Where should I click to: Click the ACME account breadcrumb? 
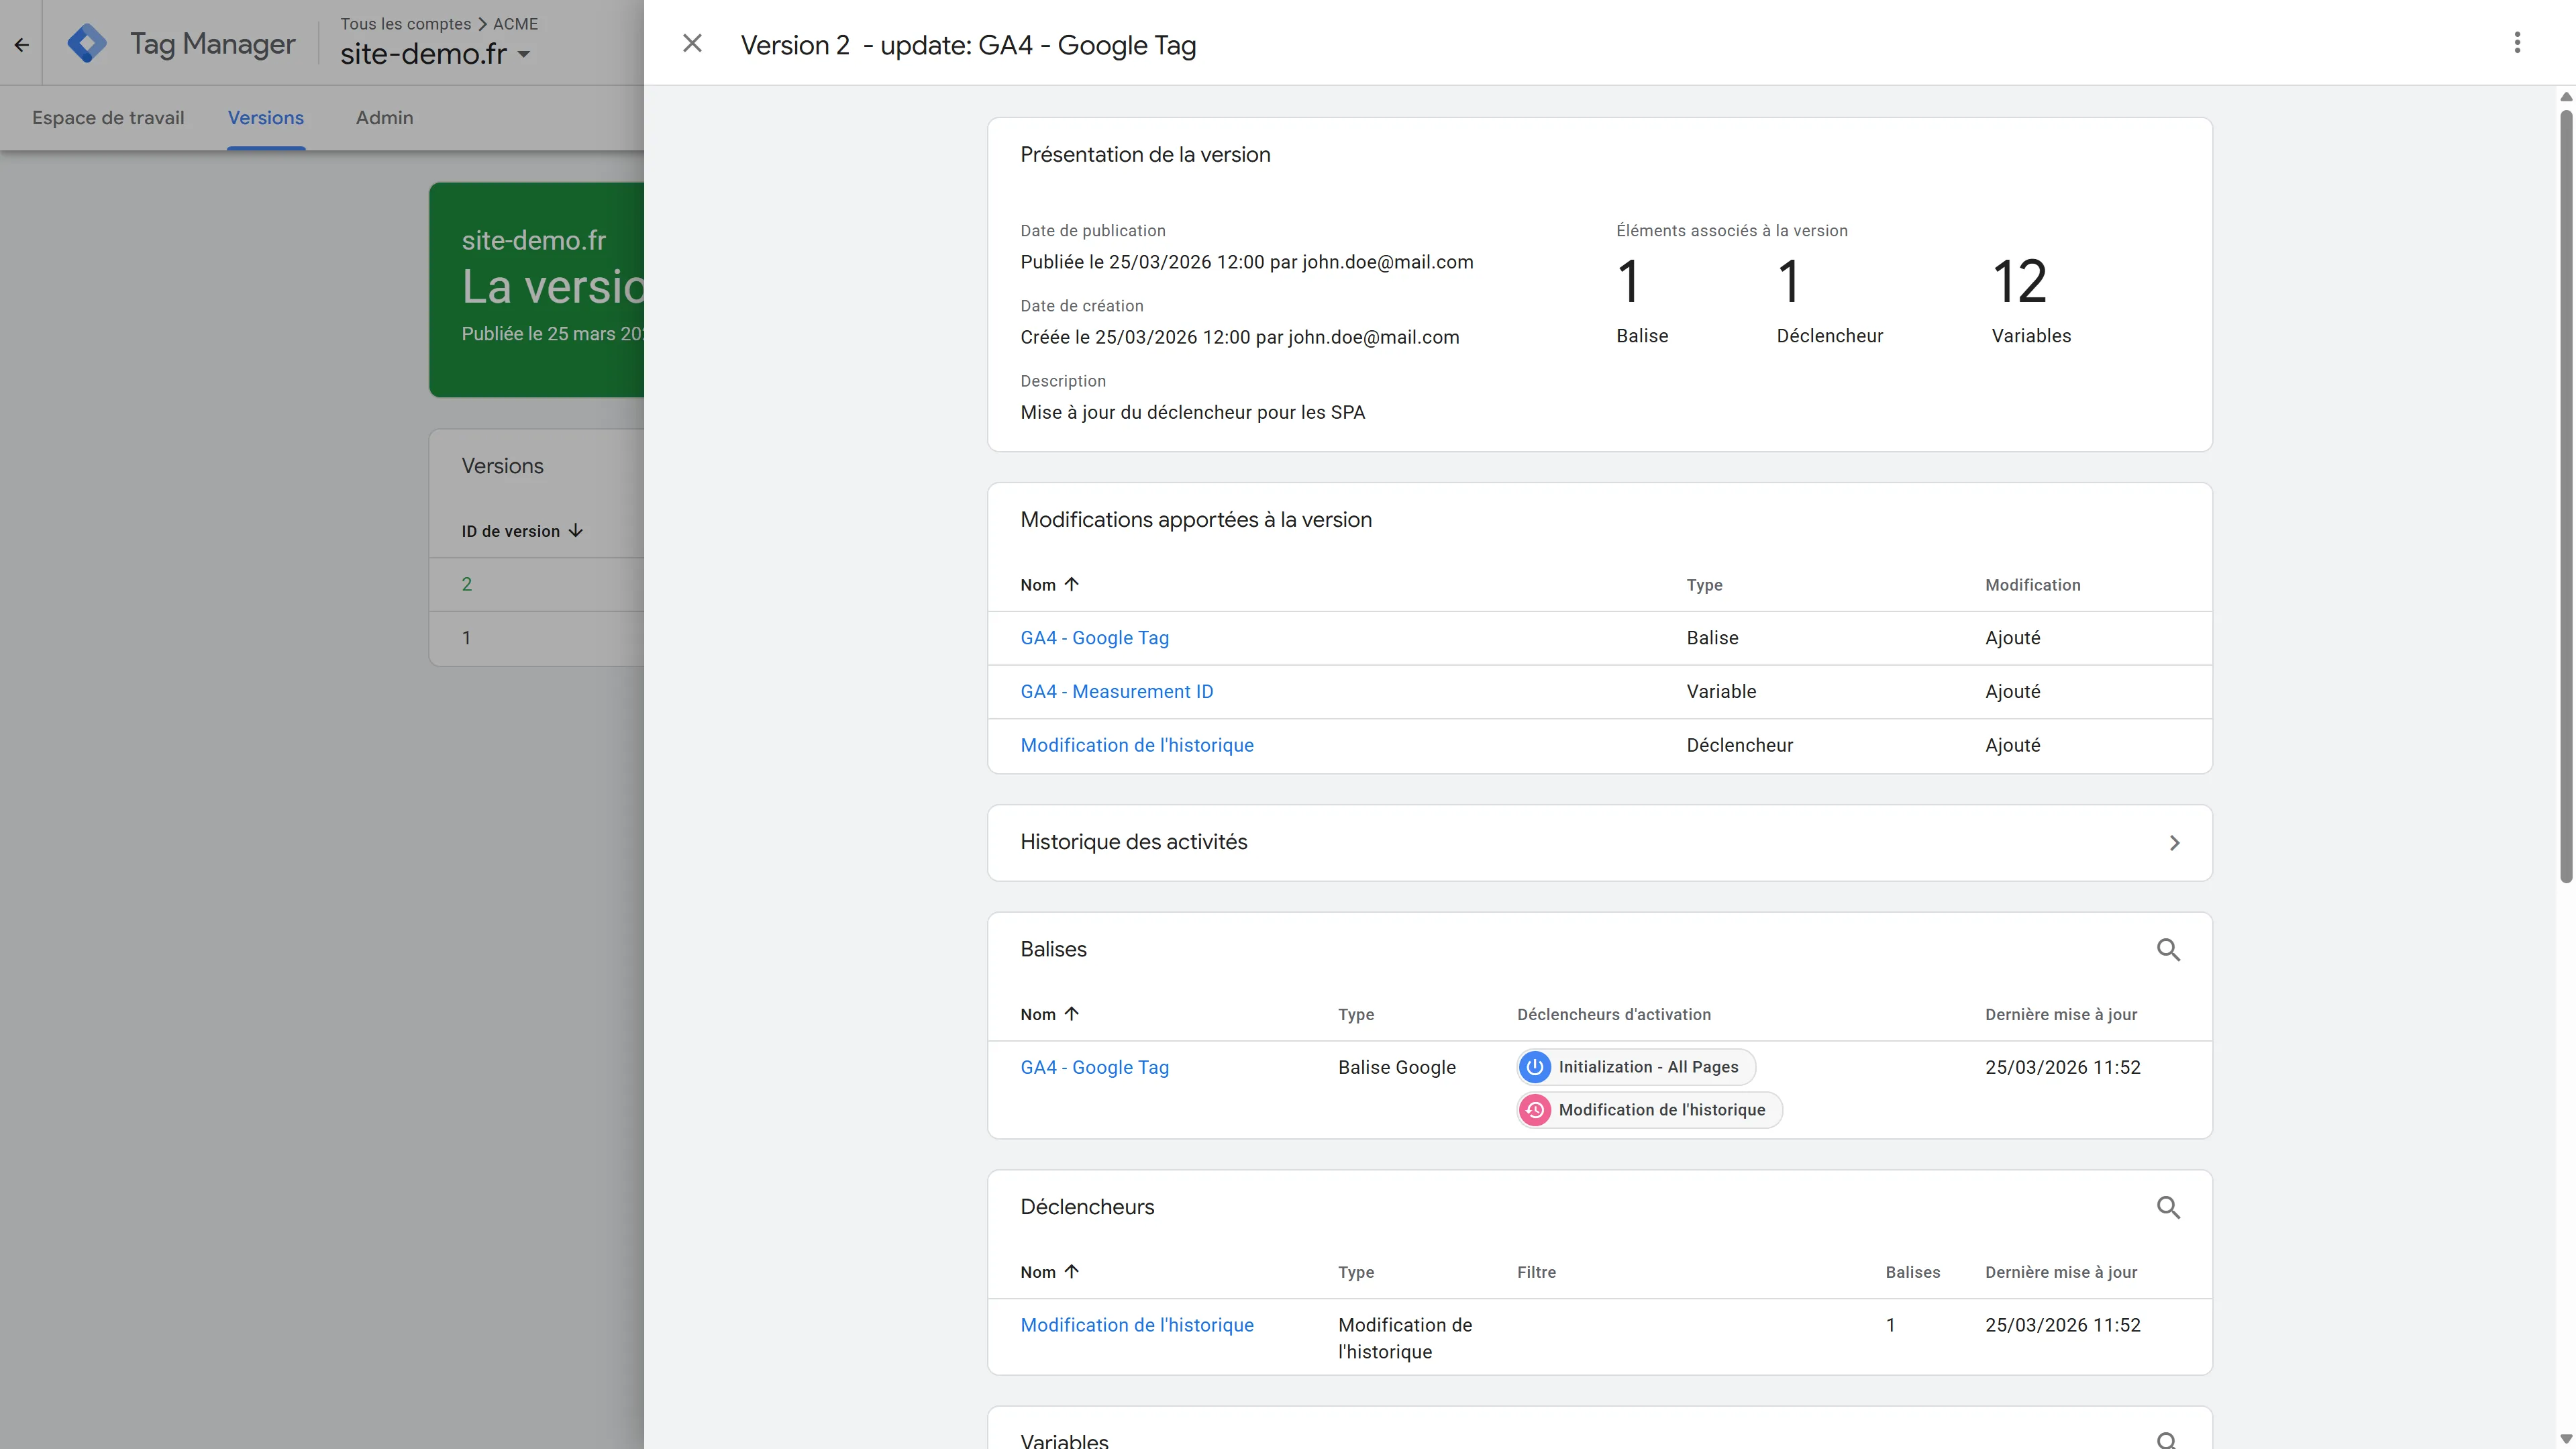coord(515,23)
